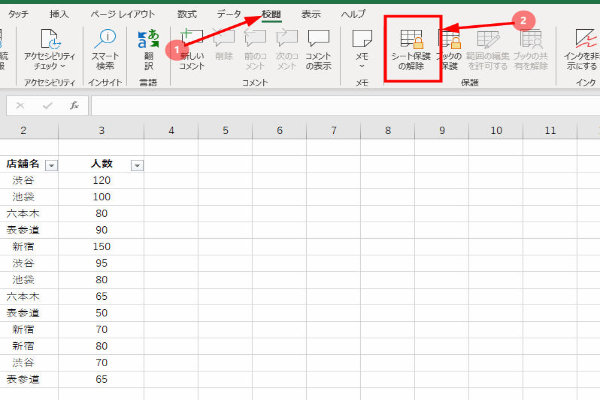Open the 店舗名 column filter dropdown
The image size is (600, 400).
(51, 164)
